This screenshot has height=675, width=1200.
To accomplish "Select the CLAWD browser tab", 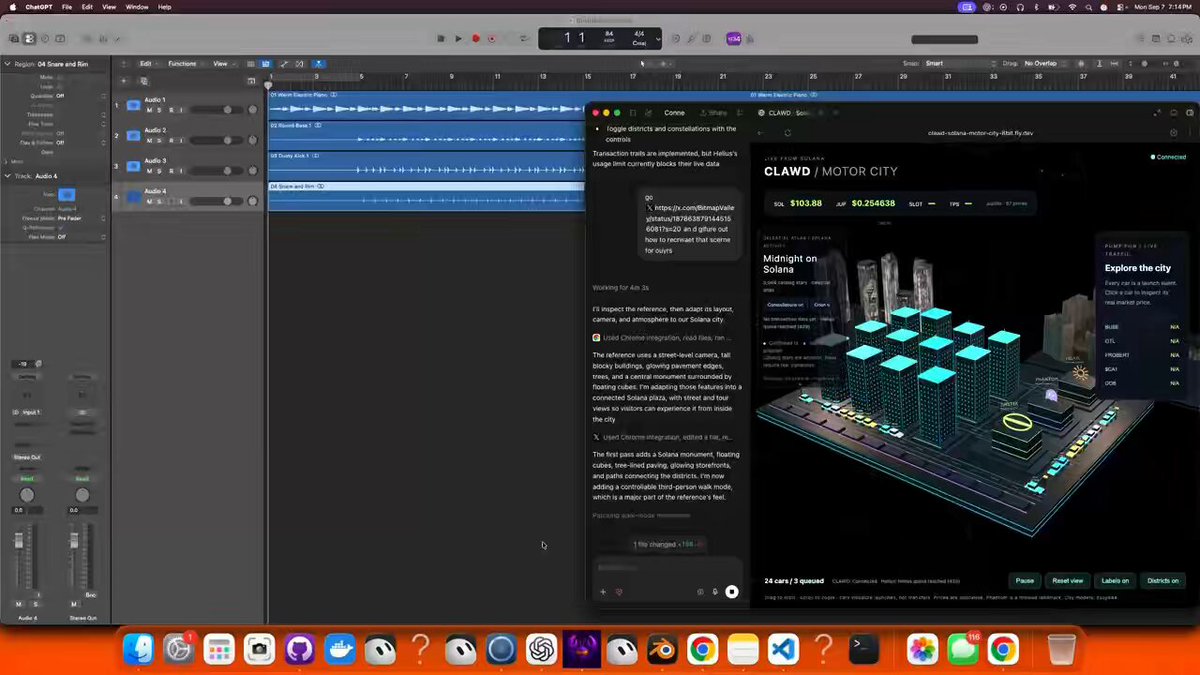I will click(x=788, y=113).
